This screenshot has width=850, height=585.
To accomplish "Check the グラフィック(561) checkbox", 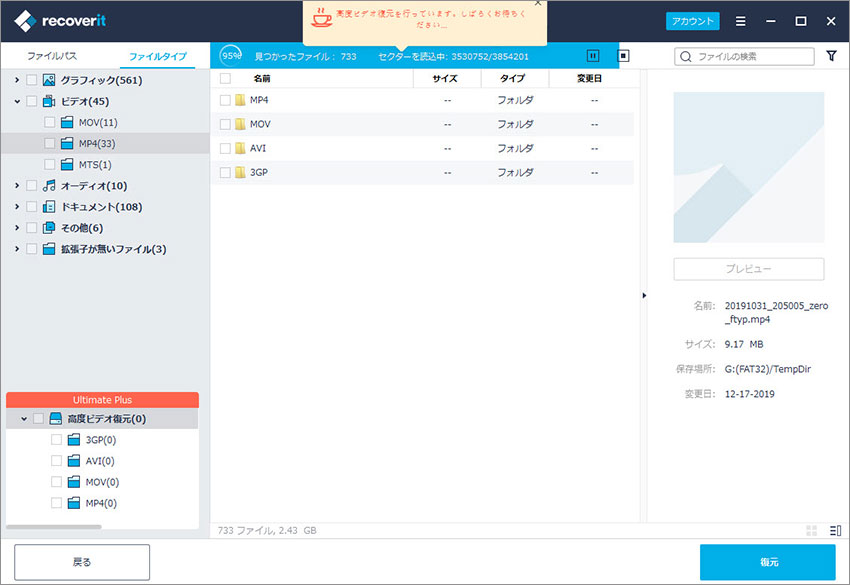I will 31,80.
